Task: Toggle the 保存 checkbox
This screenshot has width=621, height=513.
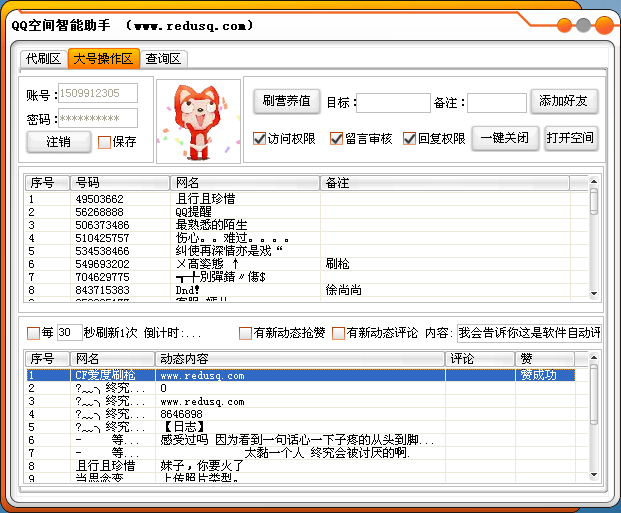Action: (104, 142)
